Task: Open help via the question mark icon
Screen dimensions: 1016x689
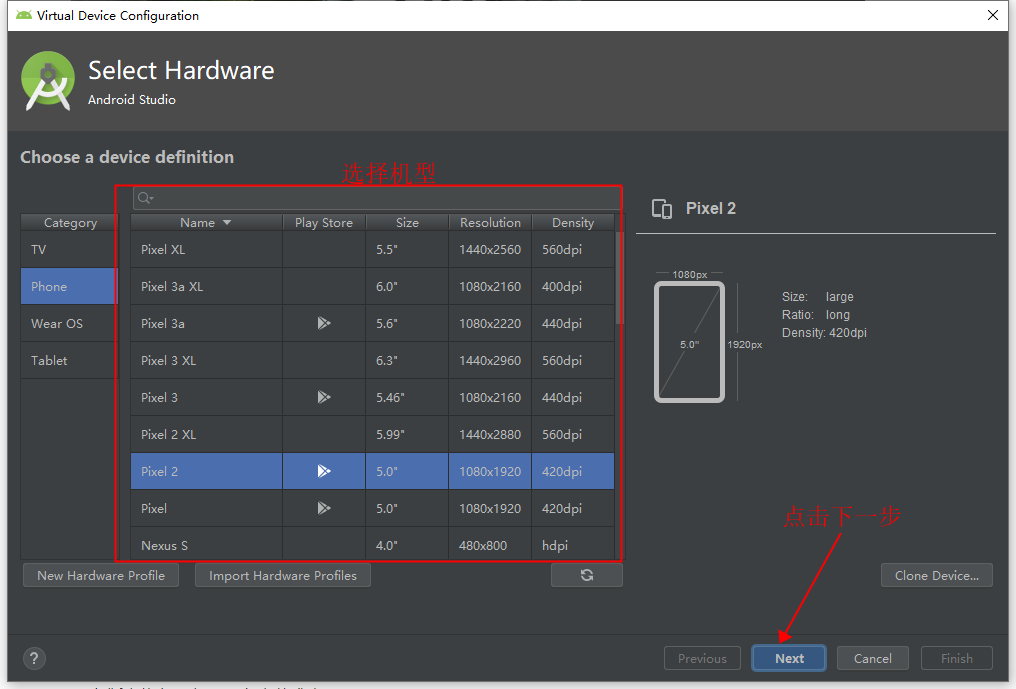Action: pos(34,658)
